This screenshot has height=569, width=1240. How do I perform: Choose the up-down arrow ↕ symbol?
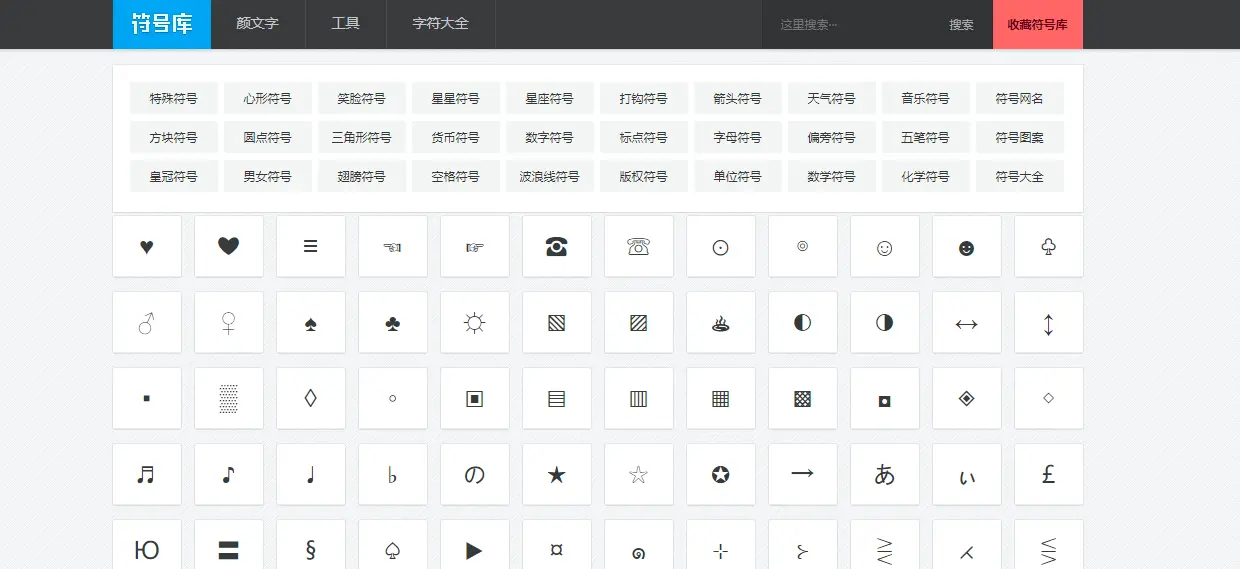click(x=1049, y=322)
